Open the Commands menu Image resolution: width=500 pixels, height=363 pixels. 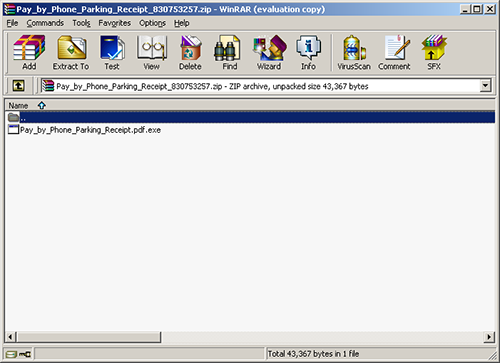pyautogui.click(x=45, y=23)
